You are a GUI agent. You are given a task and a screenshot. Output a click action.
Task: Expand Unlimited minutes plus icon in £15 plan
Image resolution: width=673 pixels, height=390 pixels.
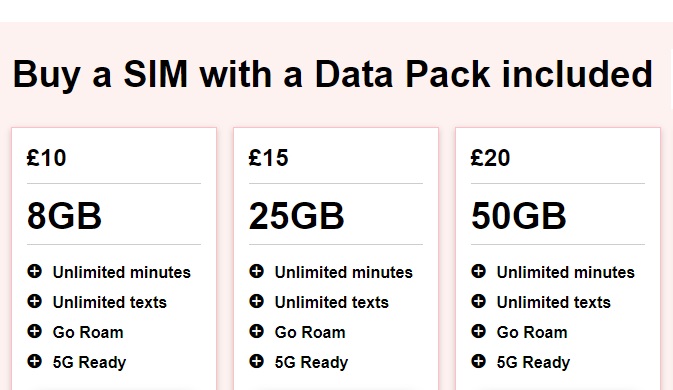[x=256, y=271]
